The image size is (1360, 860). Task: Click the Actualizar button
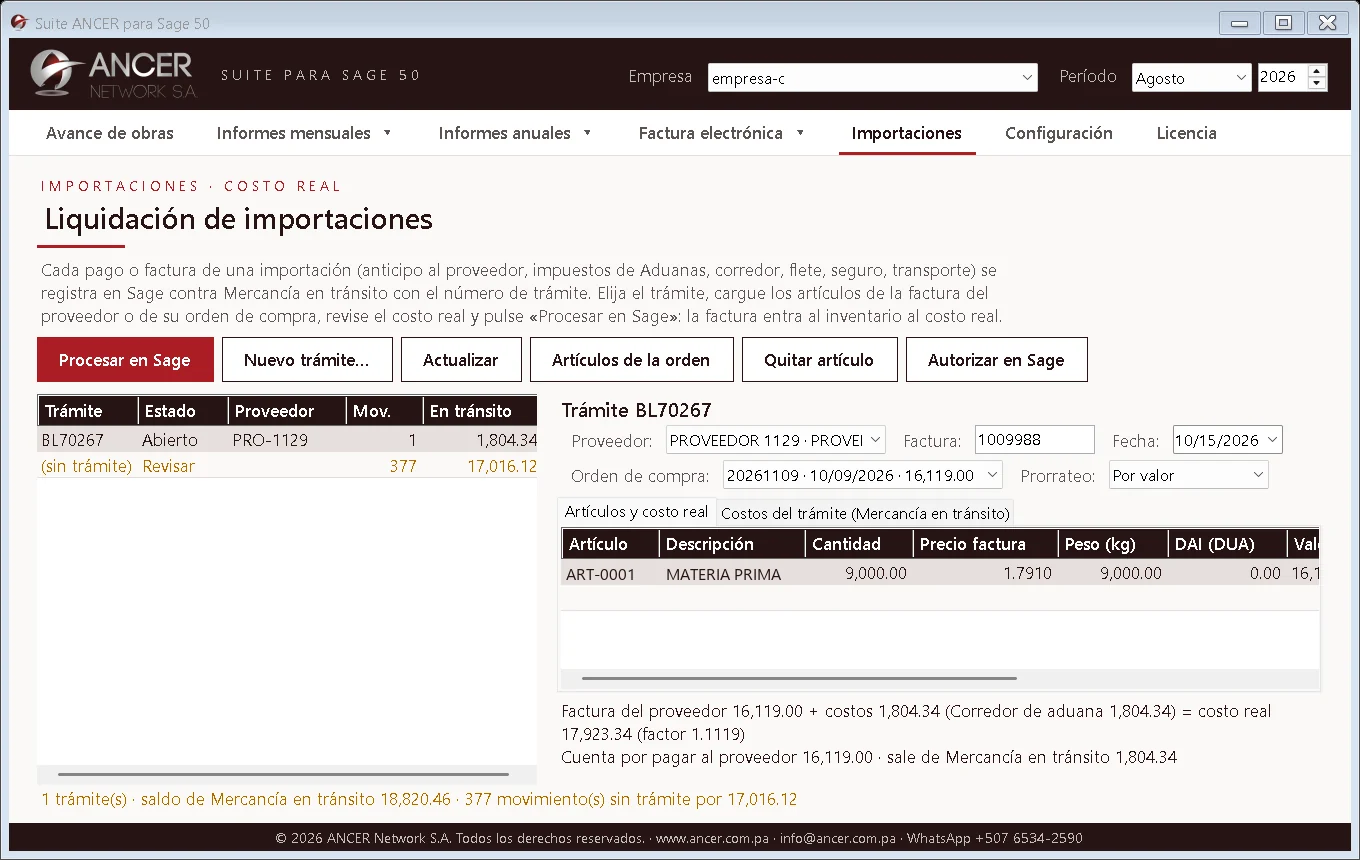click(x=461, y=360)
